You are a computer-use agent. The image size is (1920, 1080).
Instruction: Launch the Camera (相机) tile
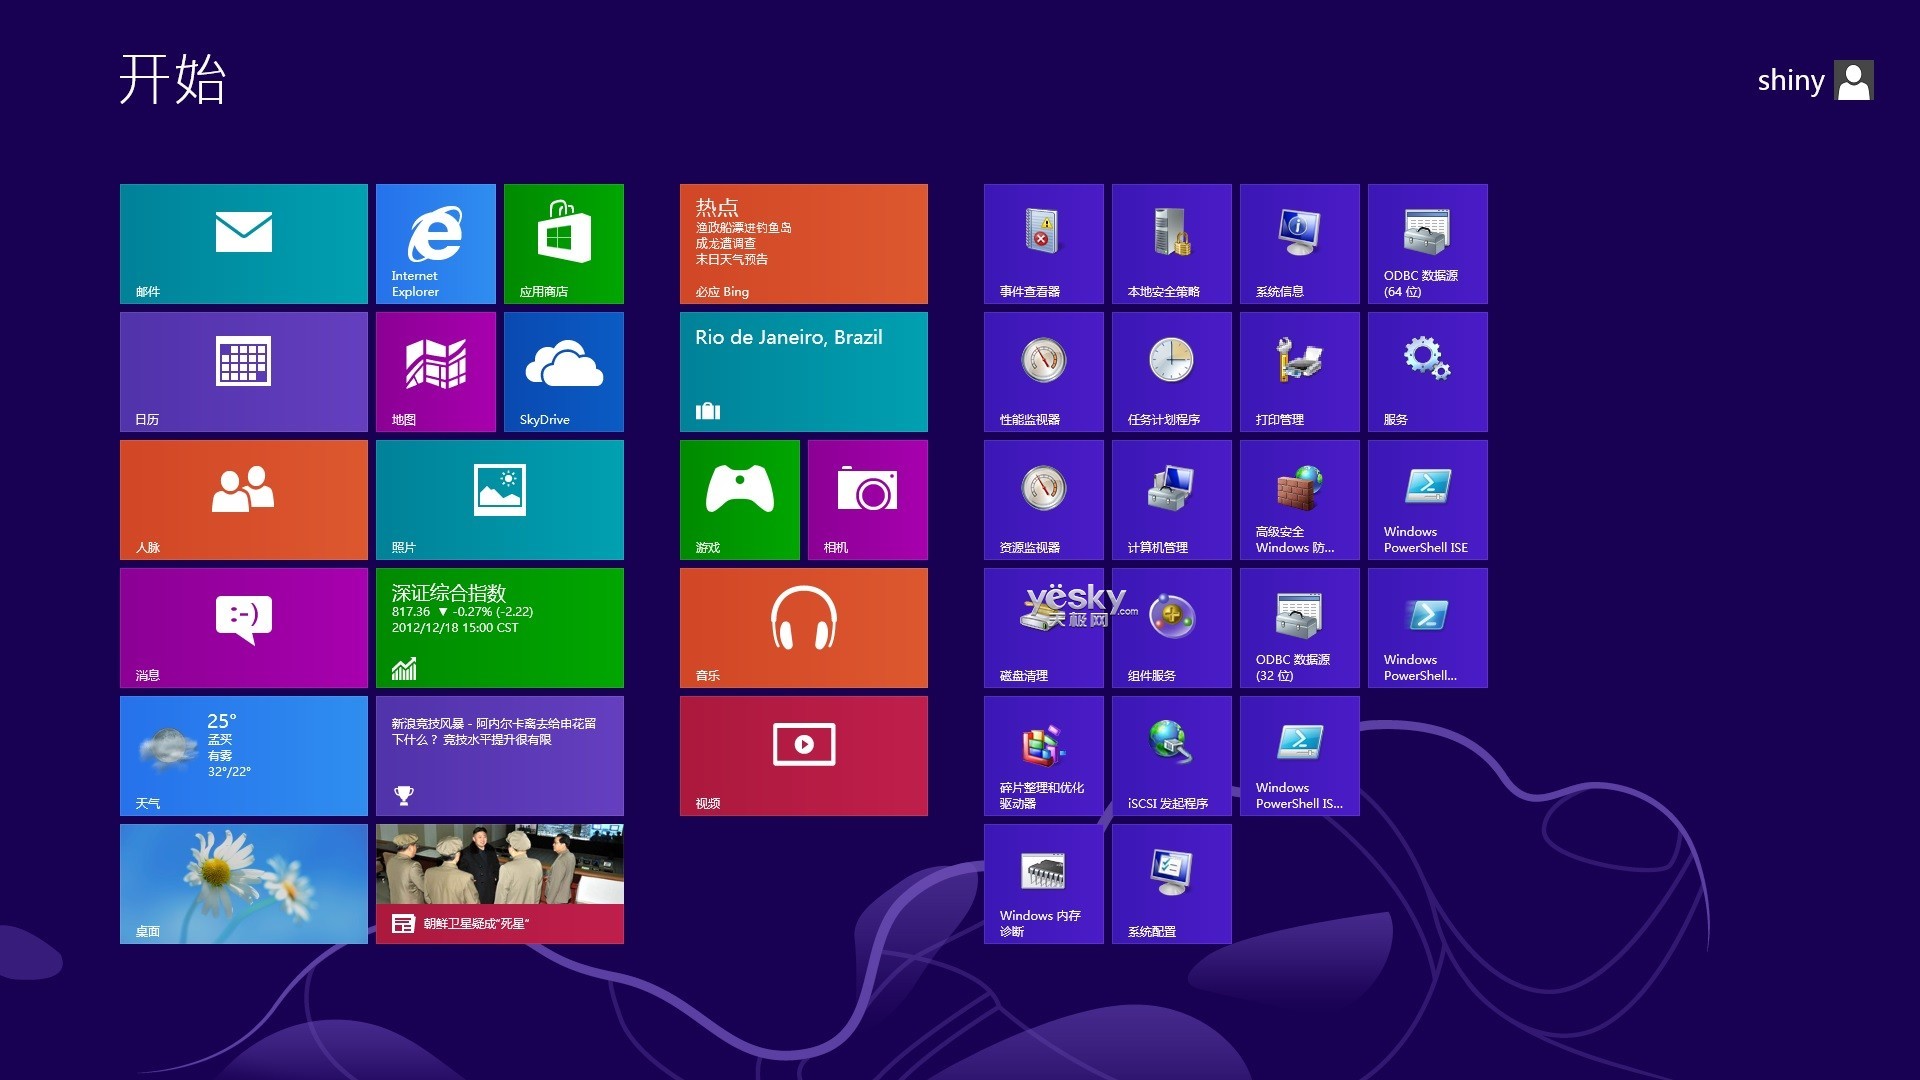click(x=867, y=499)
